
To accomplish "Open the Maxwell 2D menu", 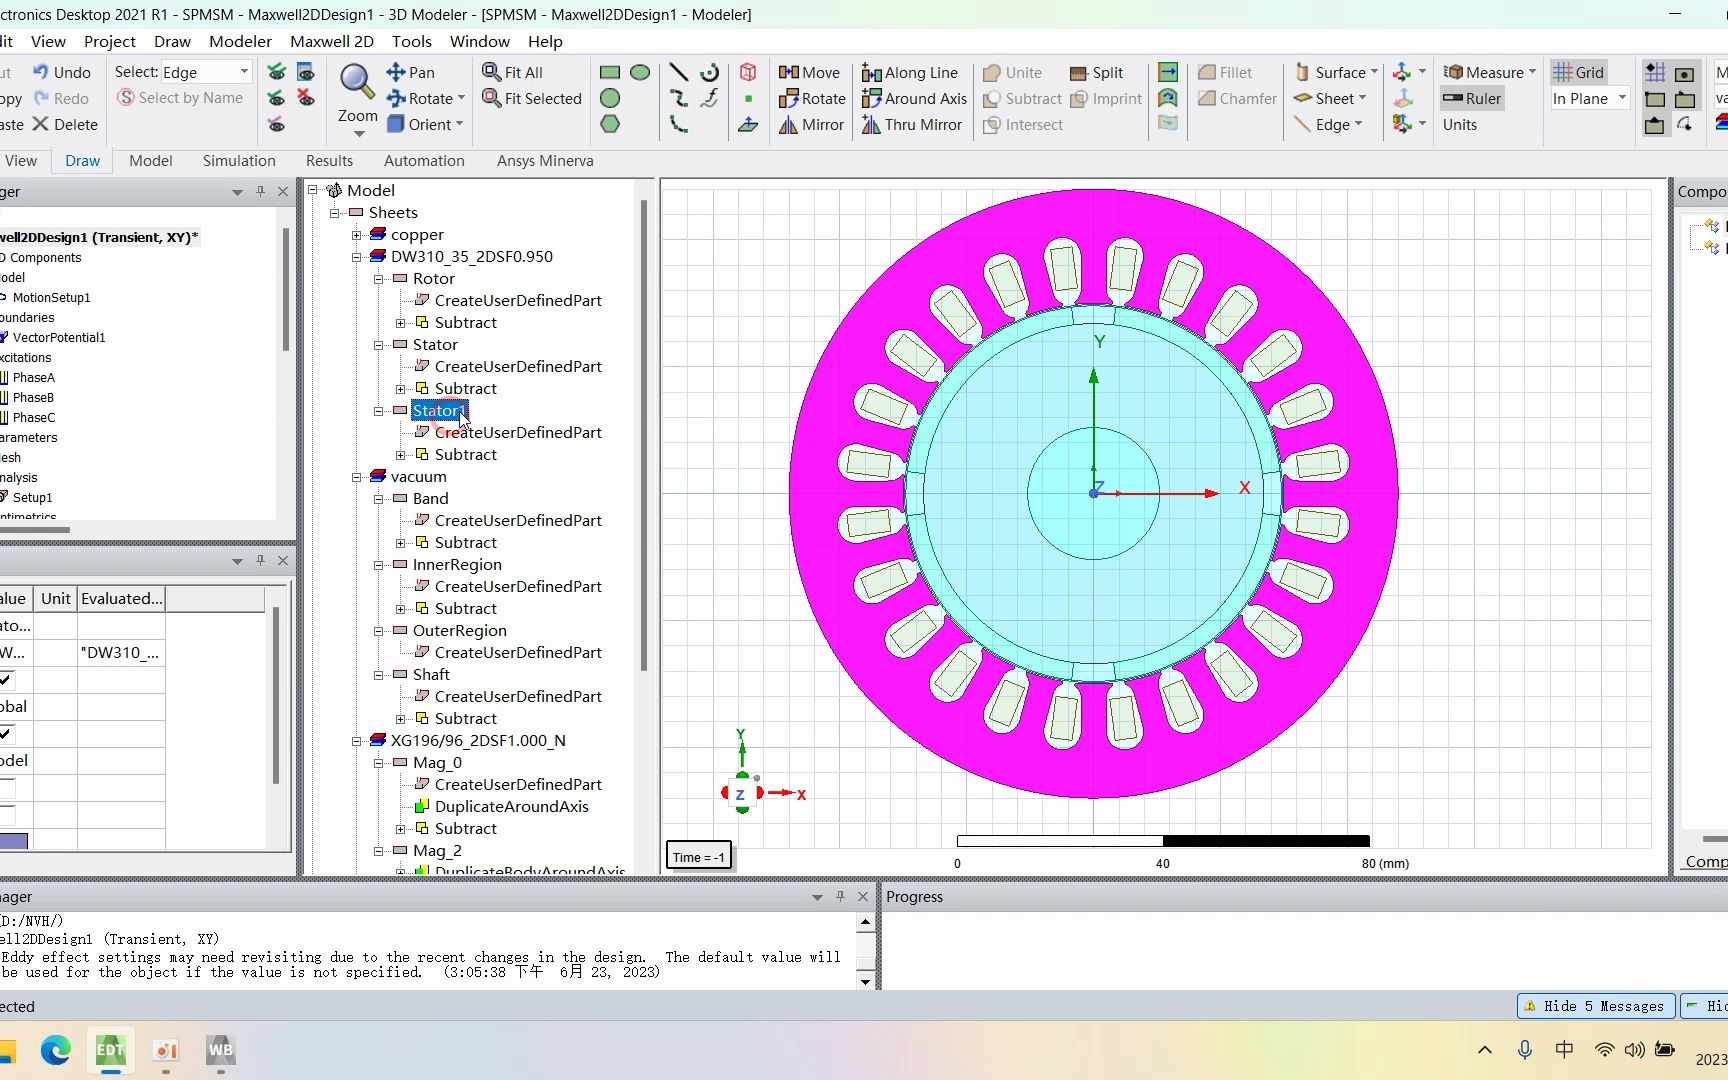I will [331, 41].
